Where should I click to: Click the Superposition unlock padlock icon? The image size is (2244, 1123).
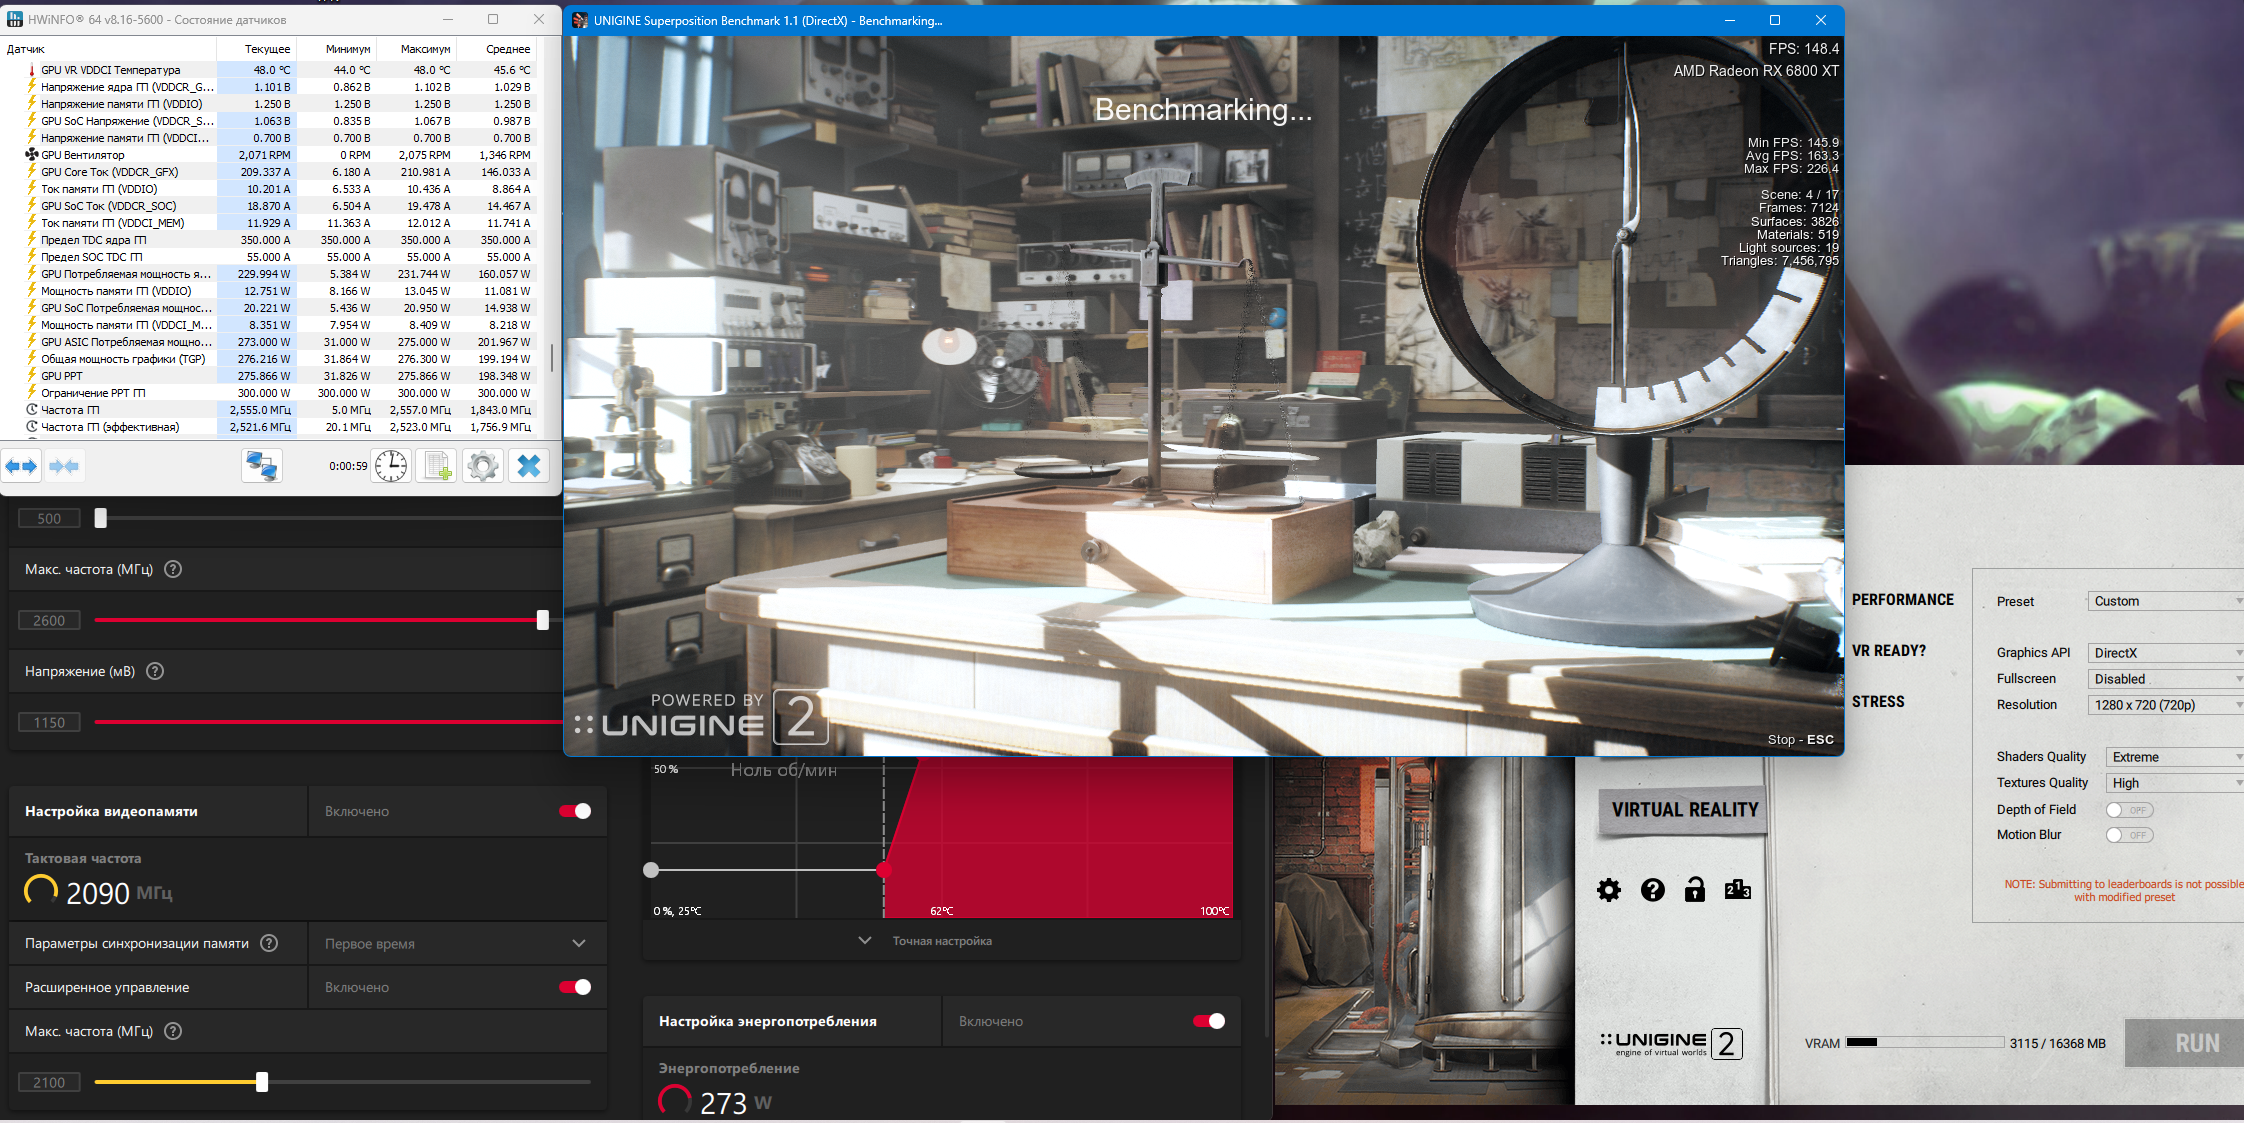[x=1695, y=890]
